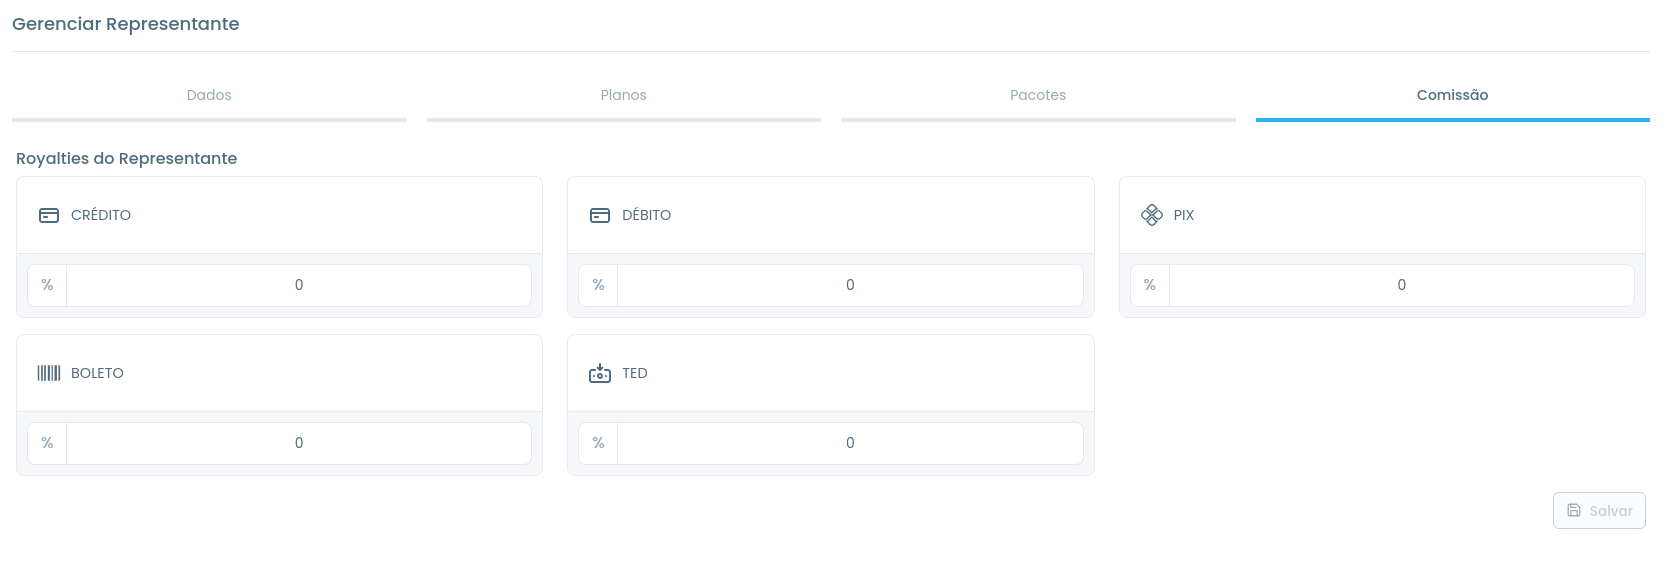Screen dimensions: 1666x568
Task: Click the credit card icon beside CRÉDITO
Action: click(x=49, y=215)
